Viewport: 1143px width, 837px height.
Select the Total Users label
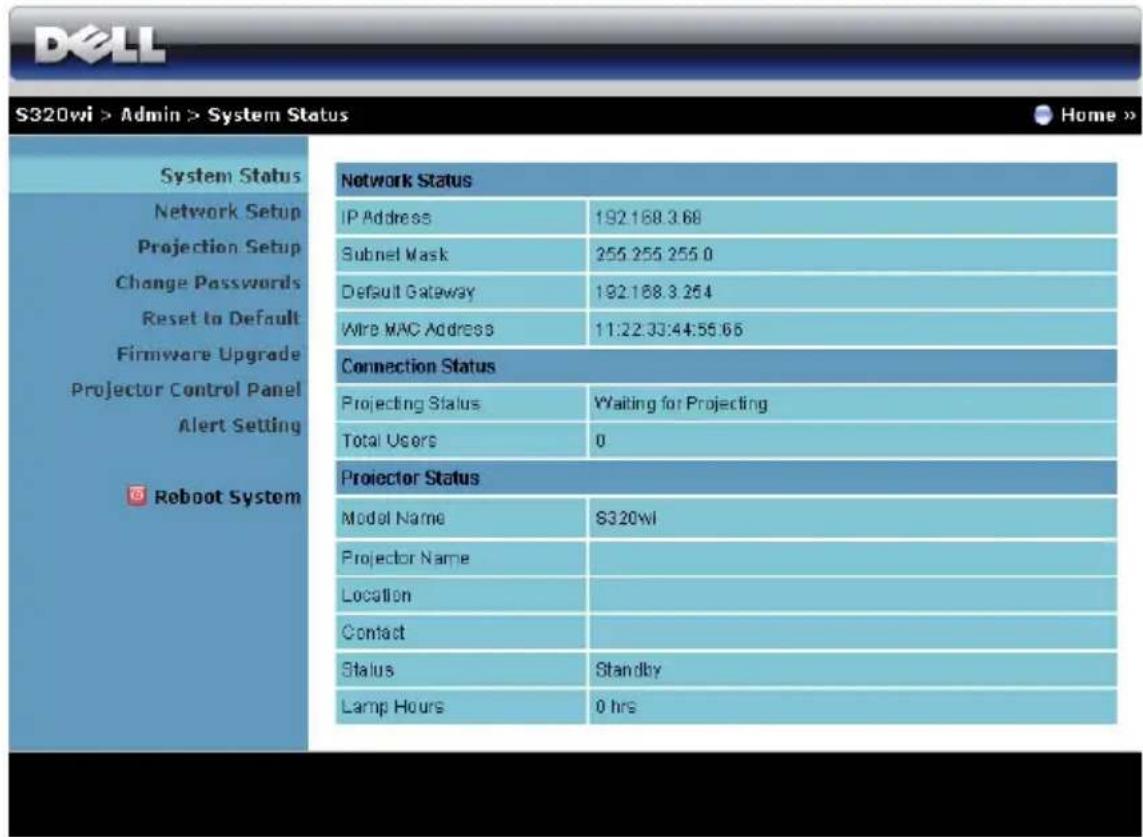point(389,440)
